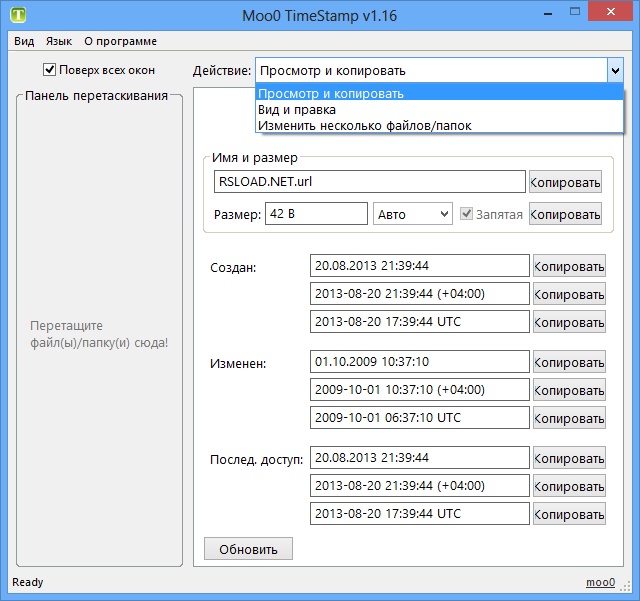This screenshot has height=601, width=640.
Task: Click the Ready status bar text
Action: (x=28, y=582)
